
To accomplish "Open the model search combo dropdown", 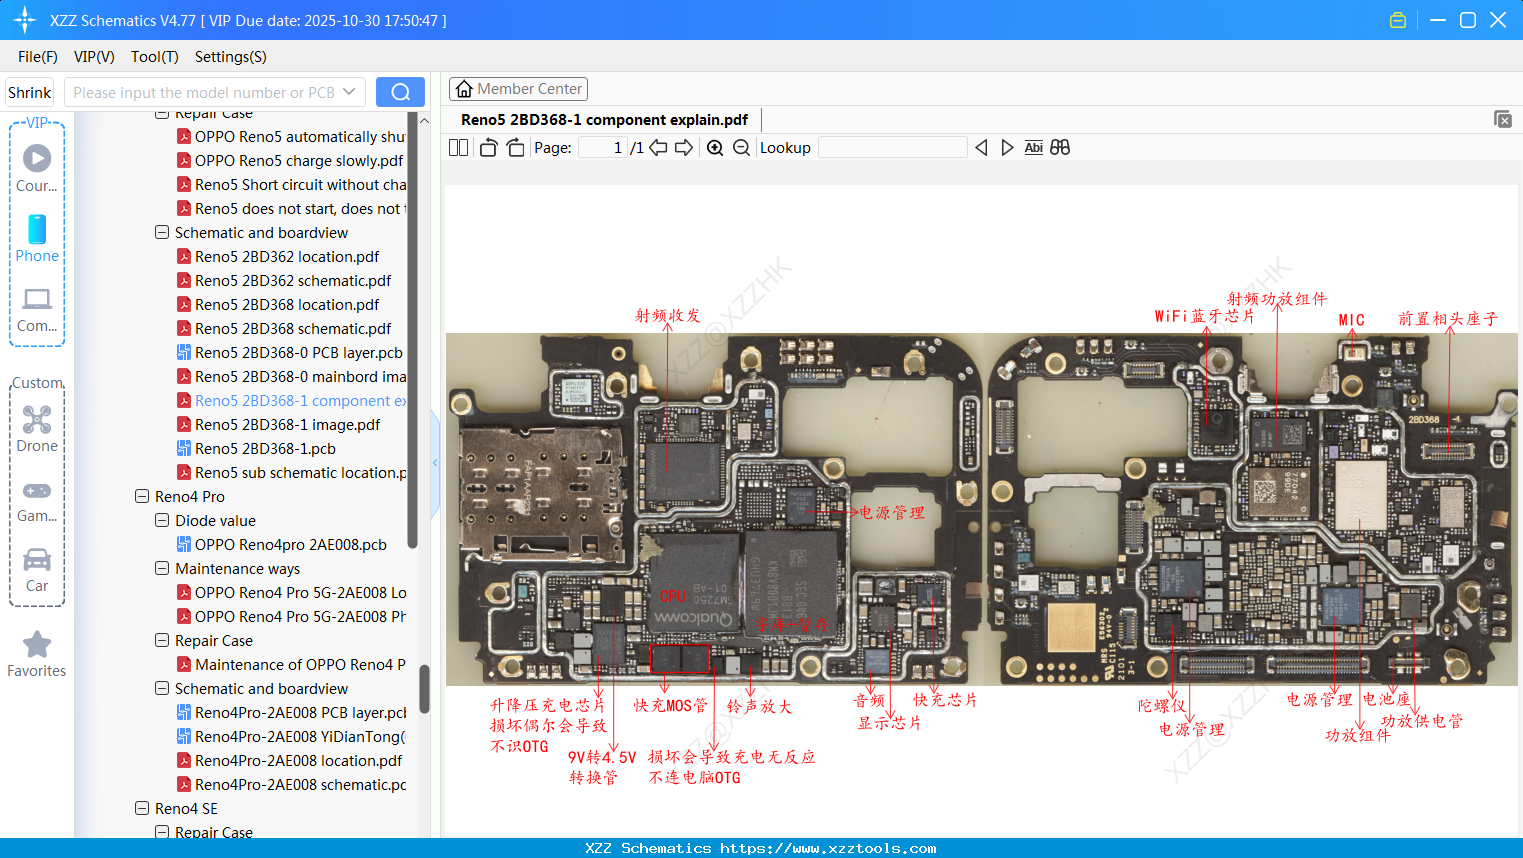I will click(x=351, y=91).
